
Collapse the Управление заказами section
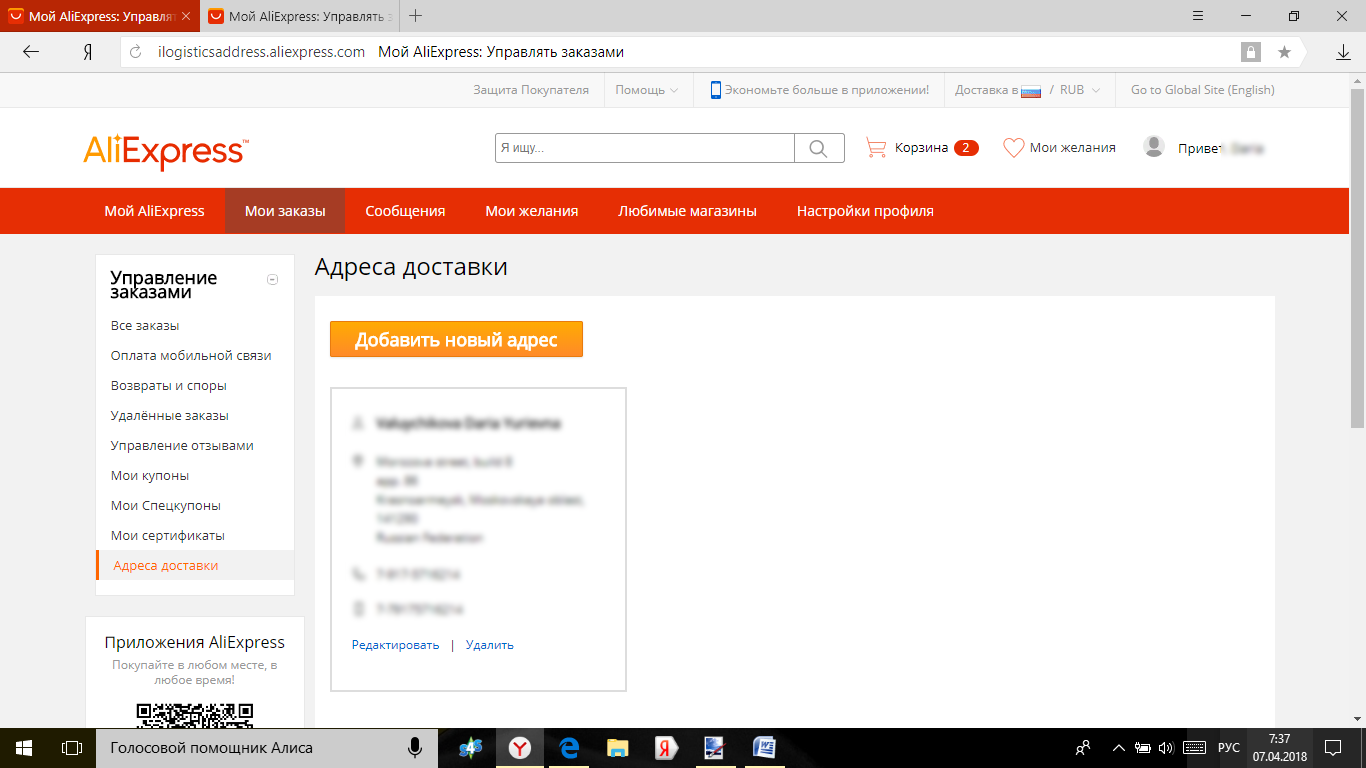click(x=272, y=280)
